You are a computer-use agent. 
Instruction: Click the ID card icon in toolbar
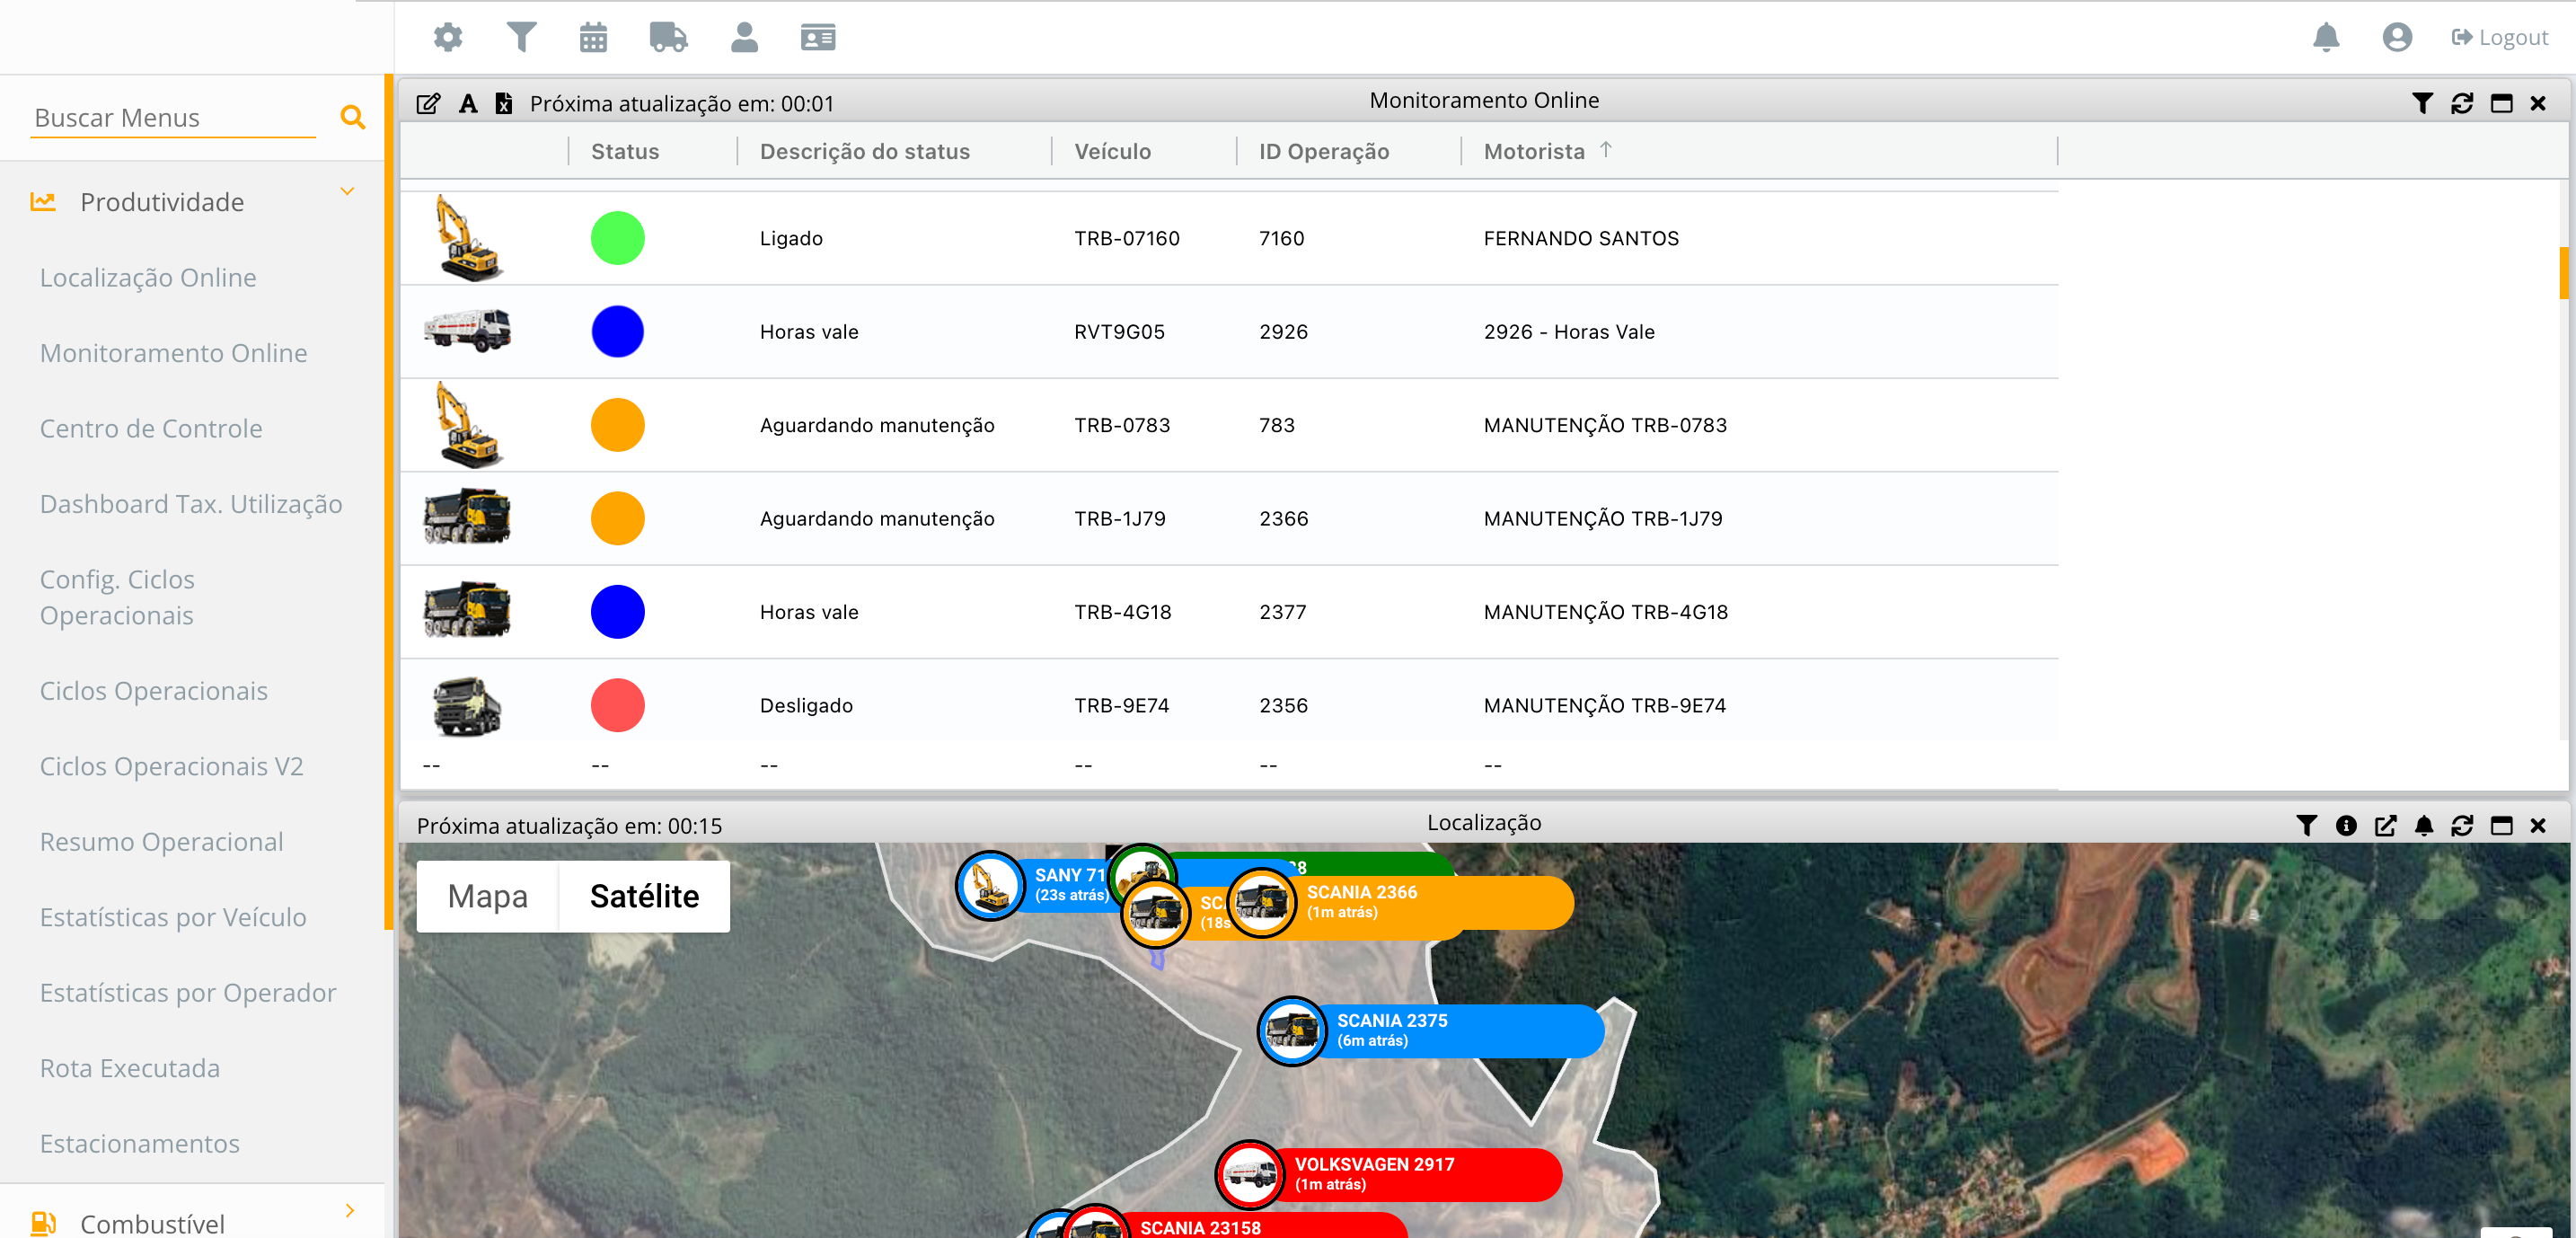pos(817,37)
